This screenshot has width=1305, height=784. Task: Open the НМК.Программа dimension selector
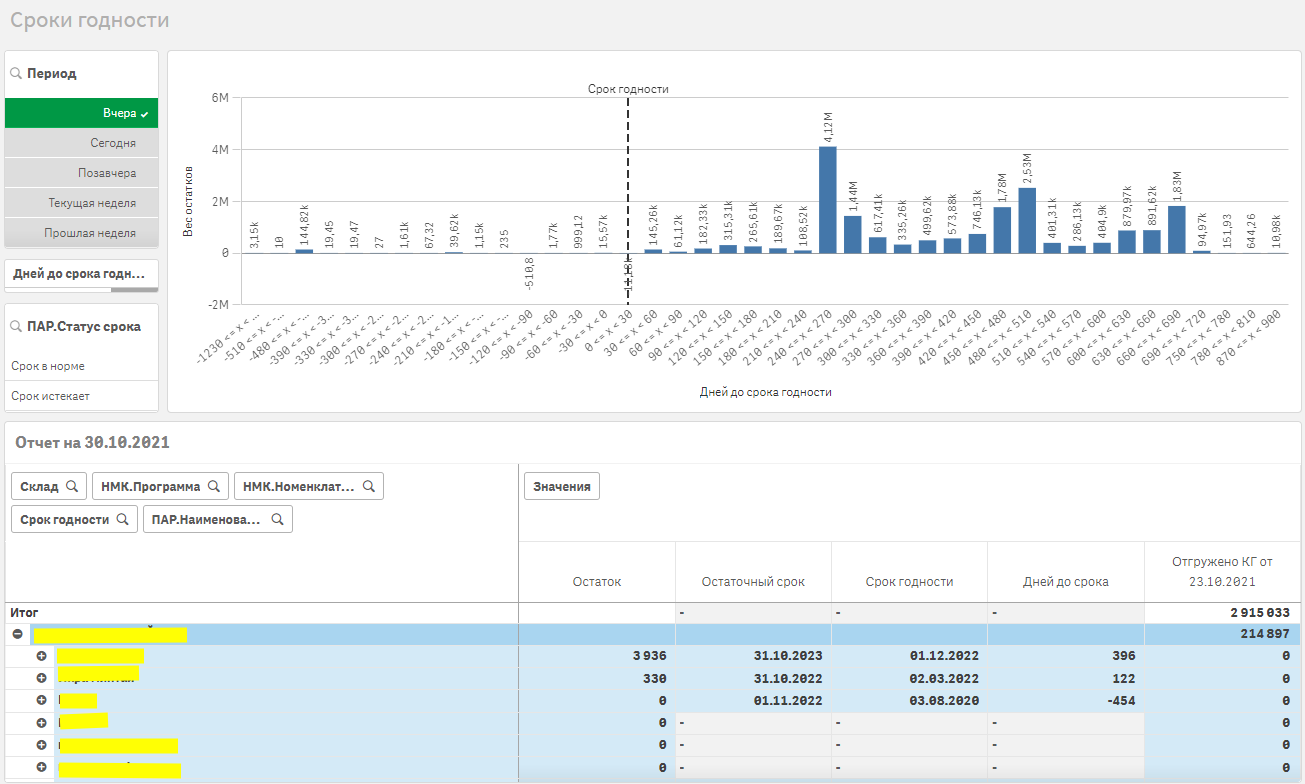pos(160,487)
